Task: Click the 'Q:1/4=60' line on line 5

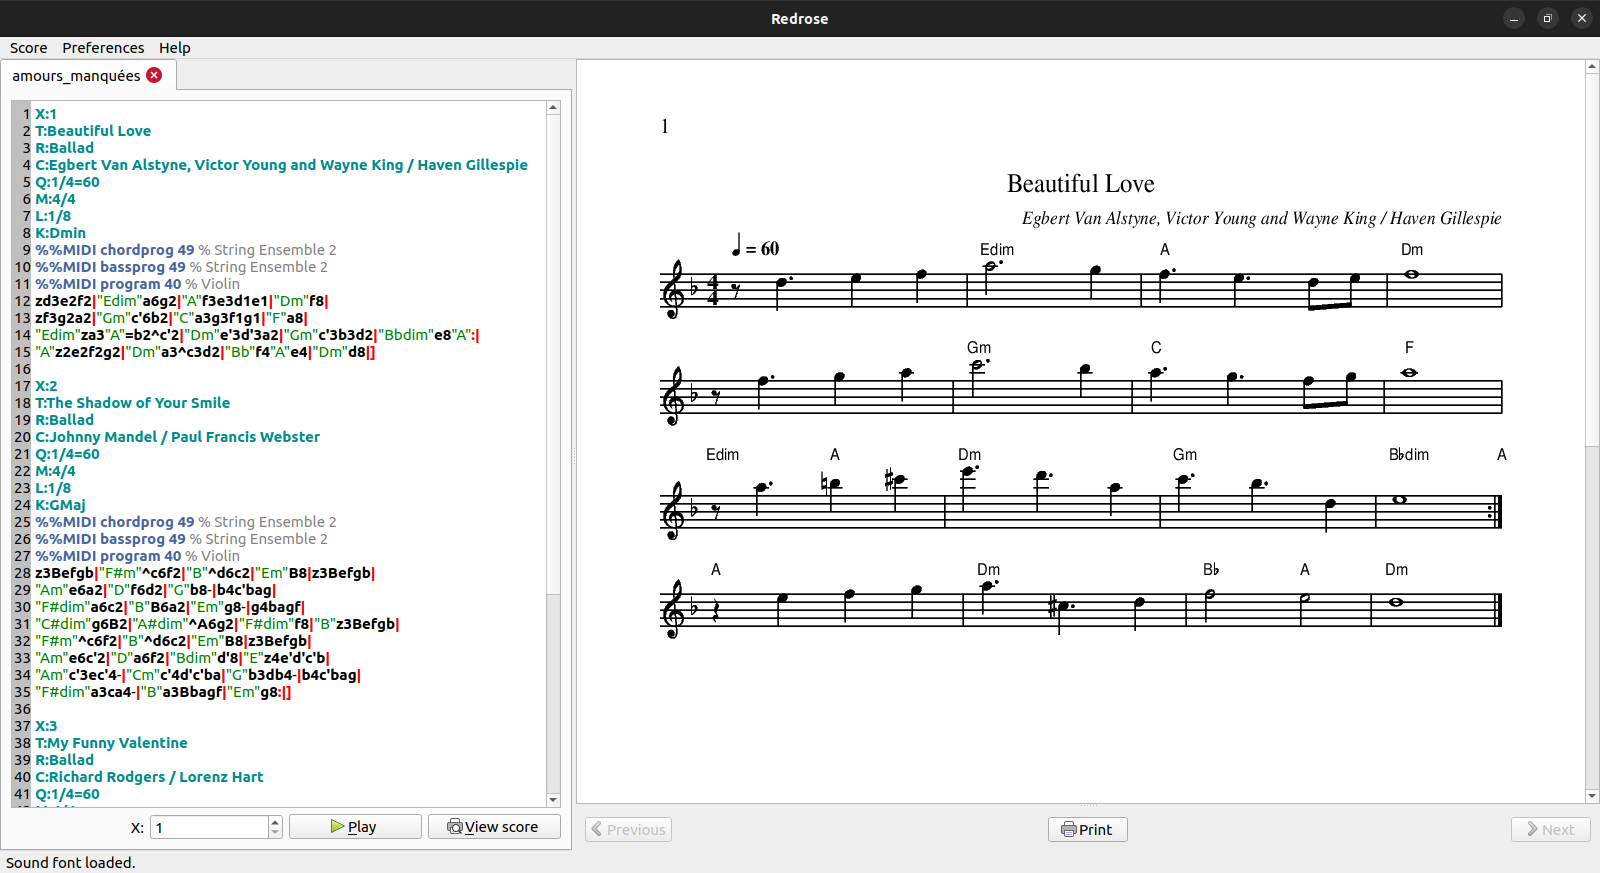Action: click(68, 182)
